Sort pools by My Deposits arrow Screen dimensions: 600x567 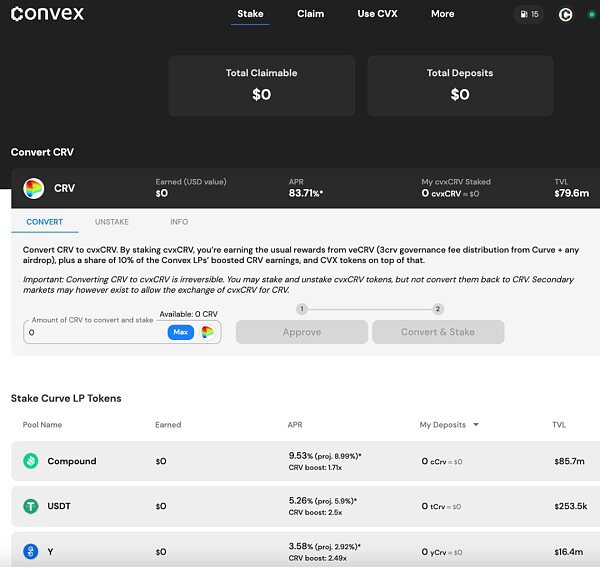[x=476, y=425]
